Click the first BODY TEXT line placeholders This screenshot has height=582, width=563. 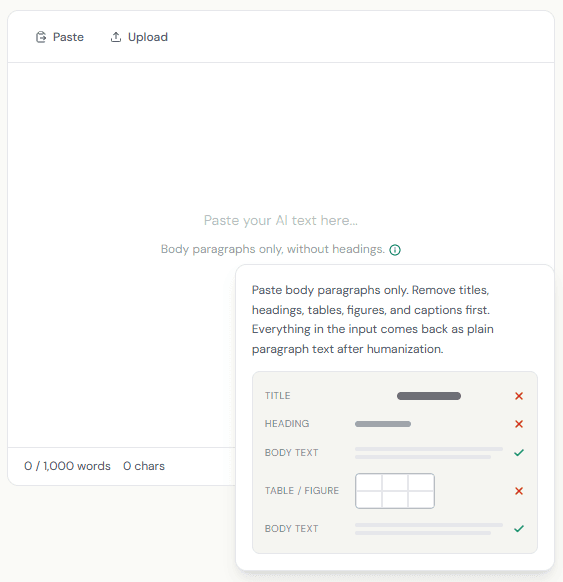click(x=429, y=453)
